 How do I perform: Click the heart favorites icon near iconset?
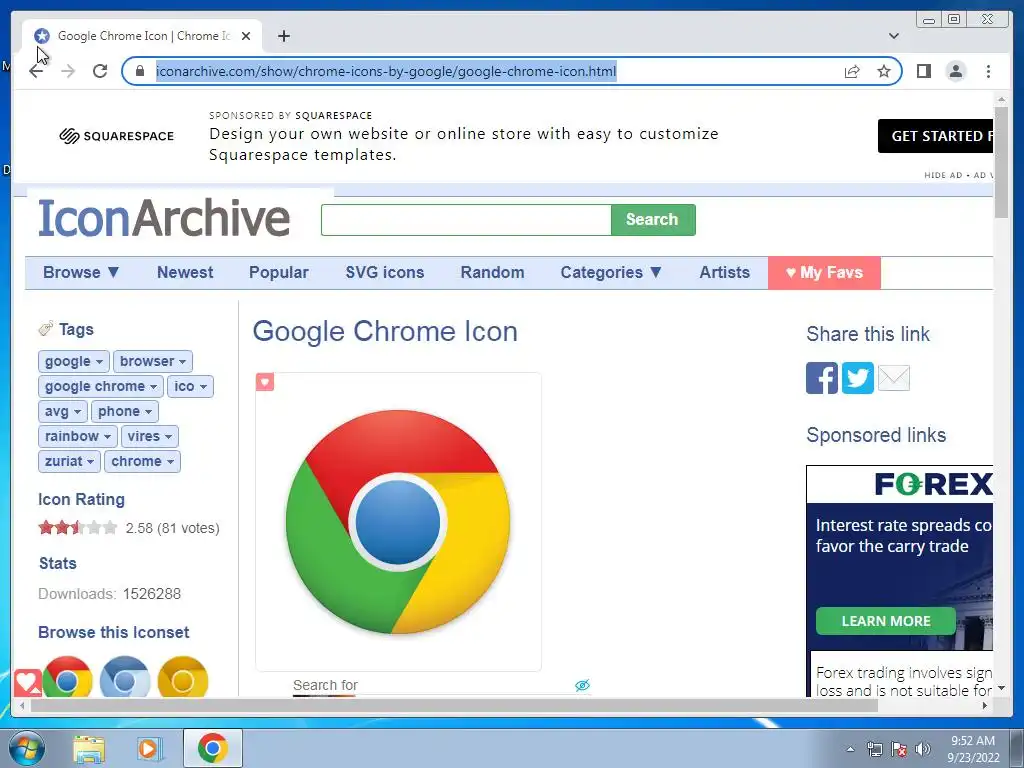(x=27, y=683)
